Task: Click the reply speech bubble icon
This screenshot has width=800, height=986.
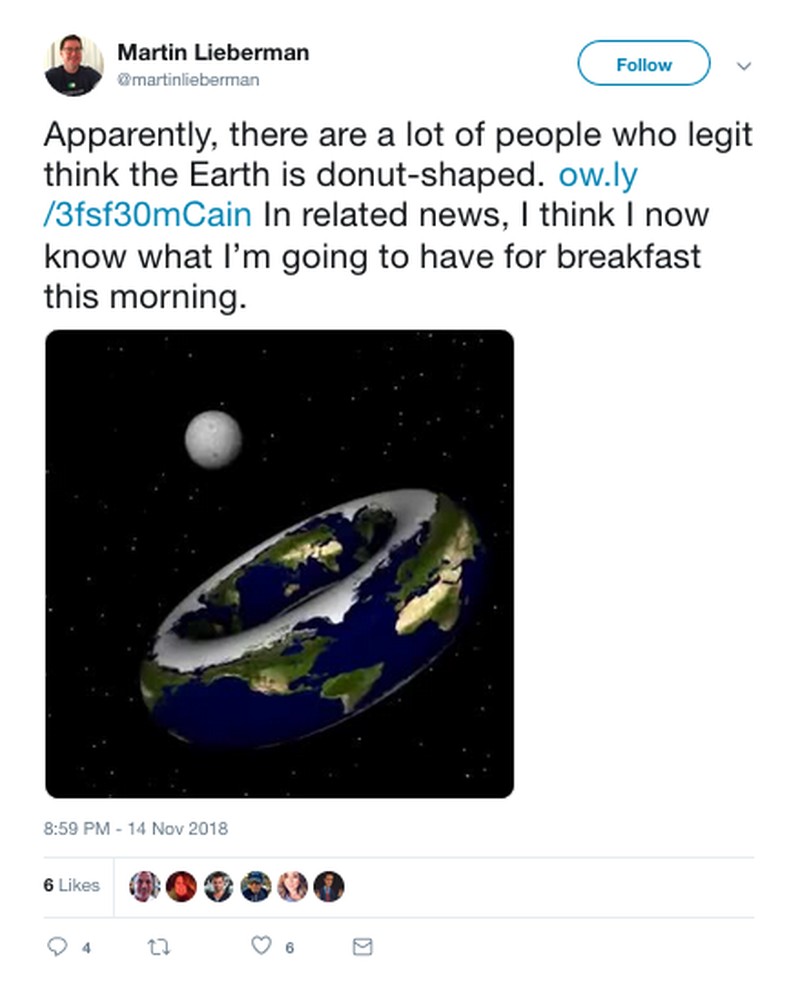Action: click(x=57, y=946)
